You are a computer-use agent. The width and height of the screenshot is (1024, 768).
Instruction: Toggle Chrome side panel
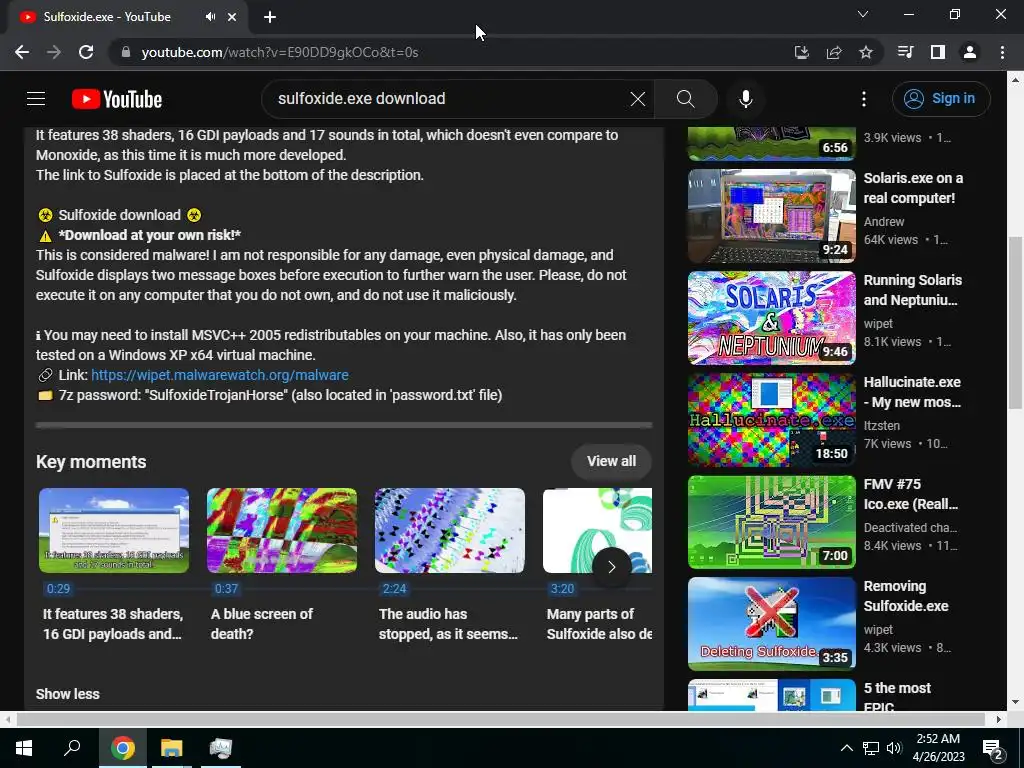938,52
